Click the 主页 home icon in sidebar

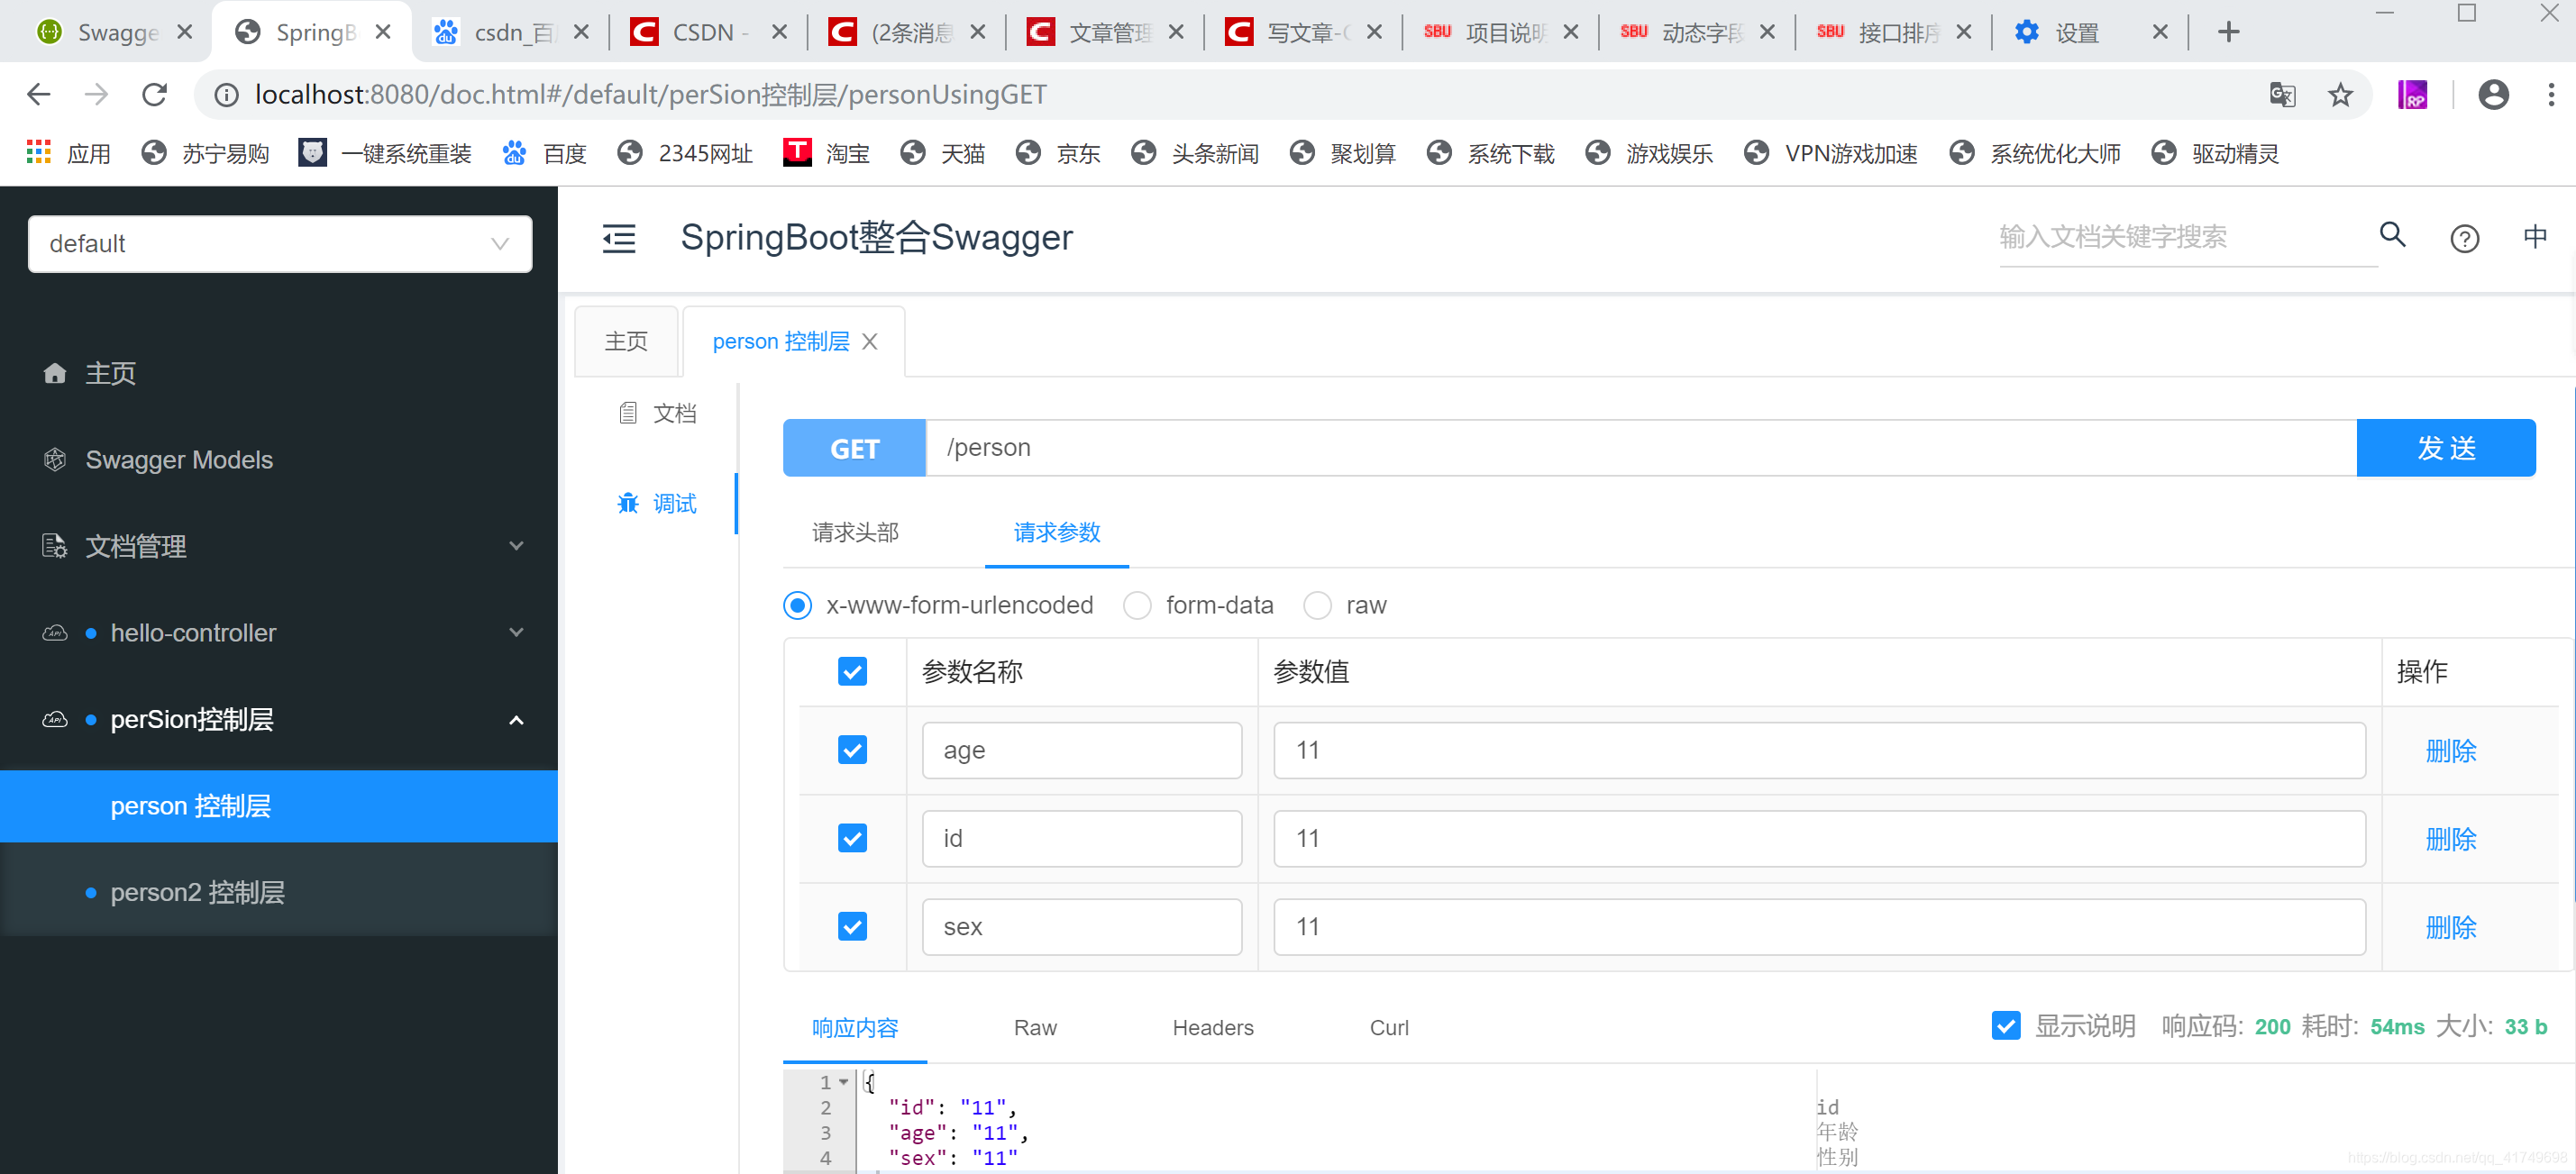tap(55, 373)
